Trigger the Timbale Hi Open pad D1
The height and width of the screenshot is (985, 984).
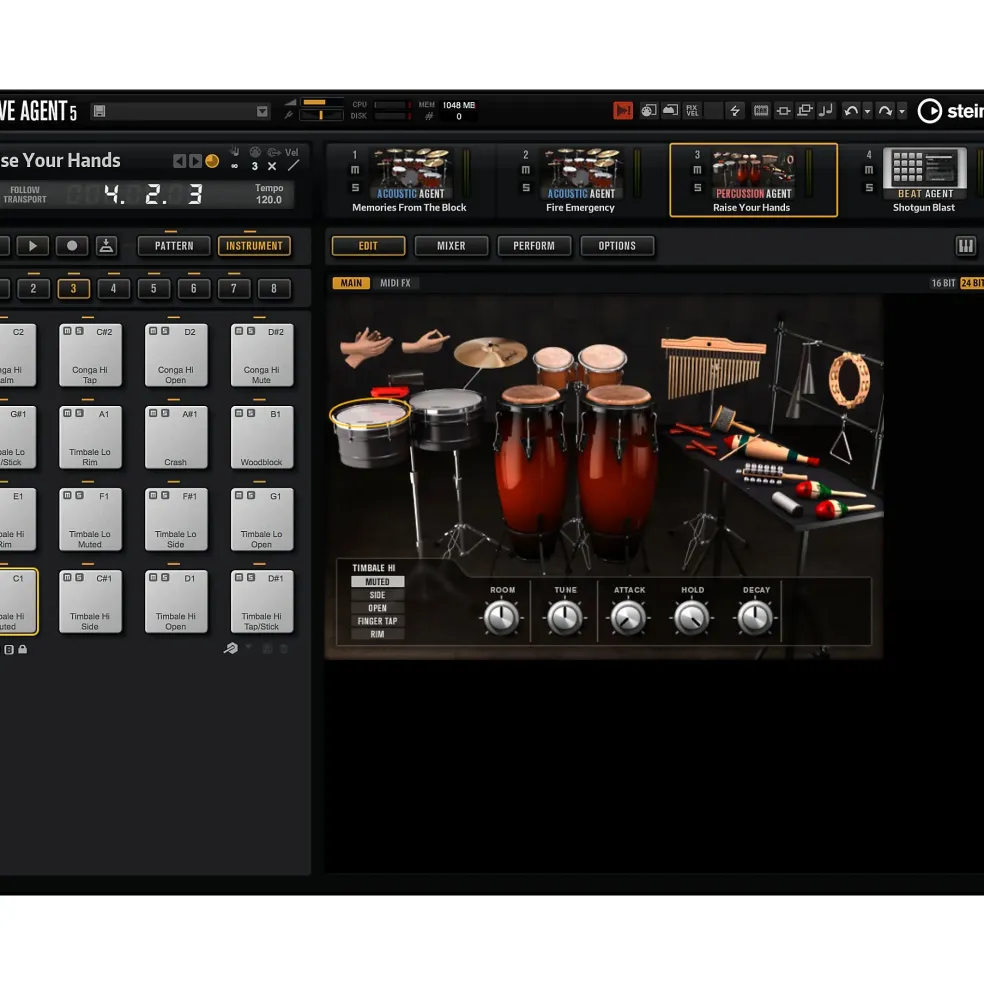point(176,602)
